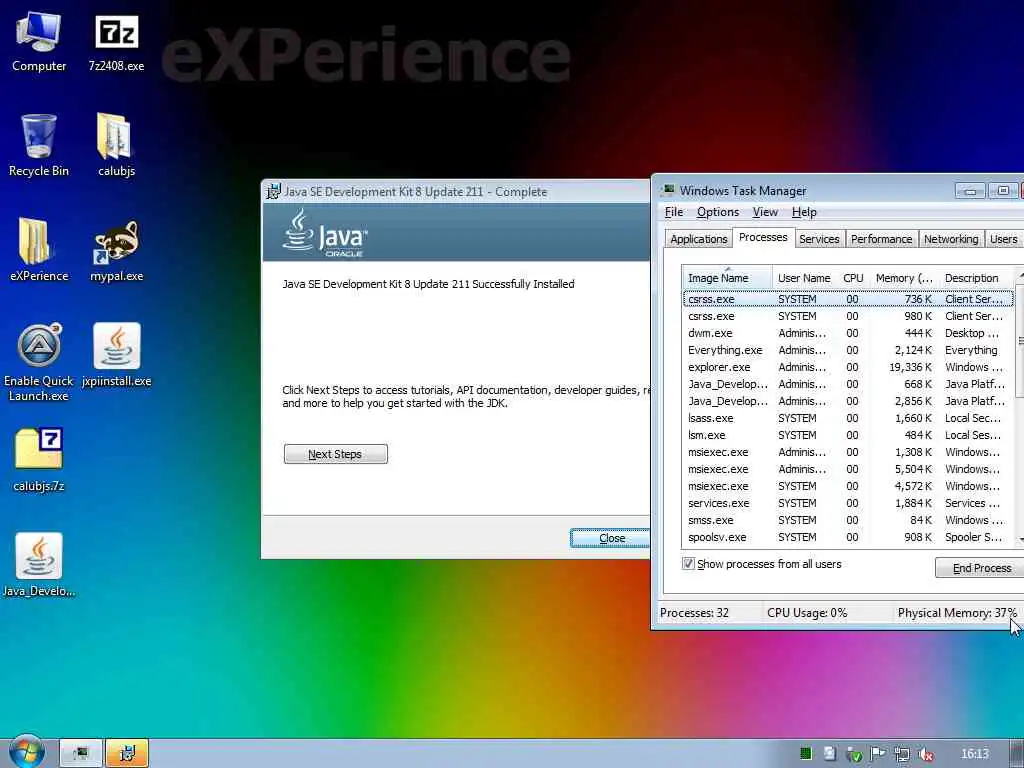Click the shield tray icon with green check

pyautogui.click(x=854, y=754)
